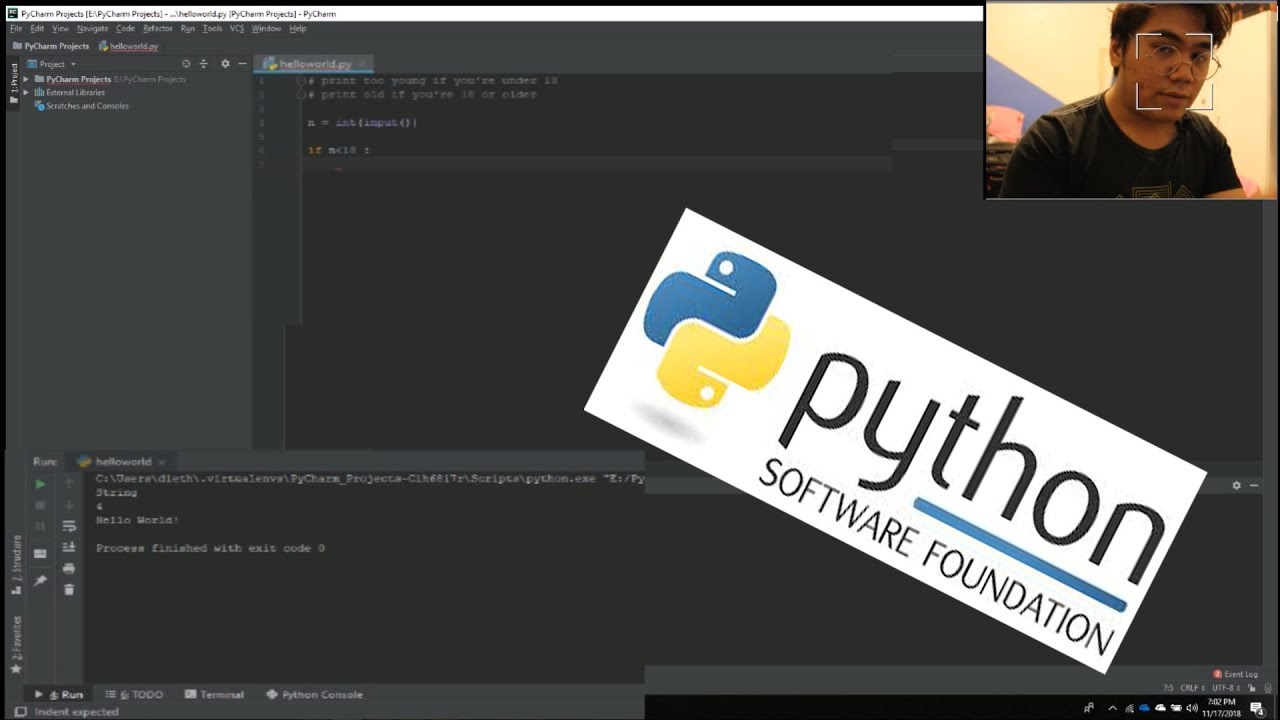Open the Event Log
Viewport: 1280px width, 720px height.
(x=1236, y=674)
